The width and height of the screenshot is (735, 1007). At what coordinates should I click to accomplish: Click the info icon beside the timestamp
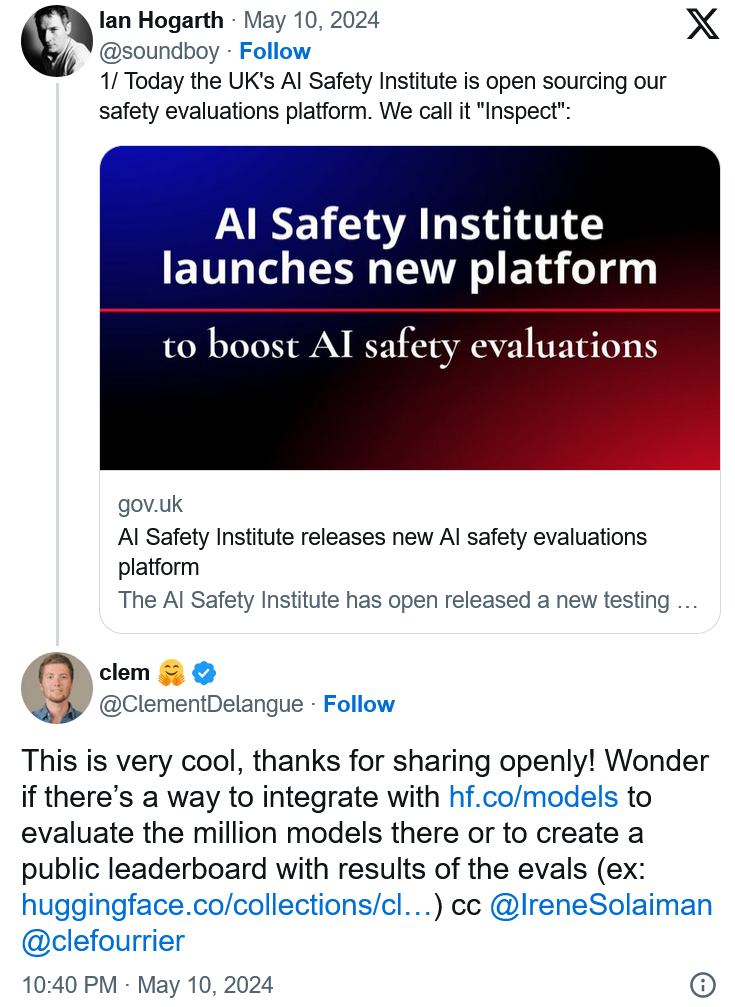tap(702, 984)
